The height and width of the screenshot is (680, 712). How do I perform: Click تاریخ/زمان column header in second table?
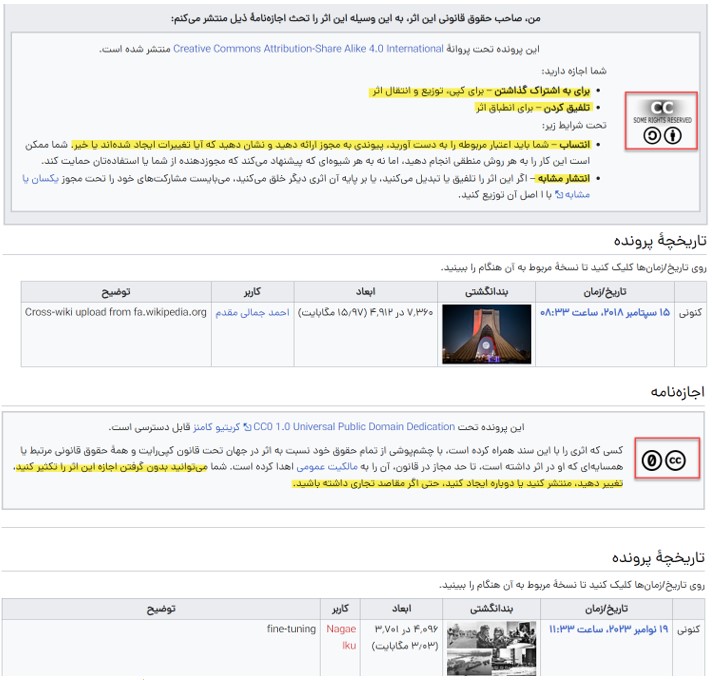[606, 608]
